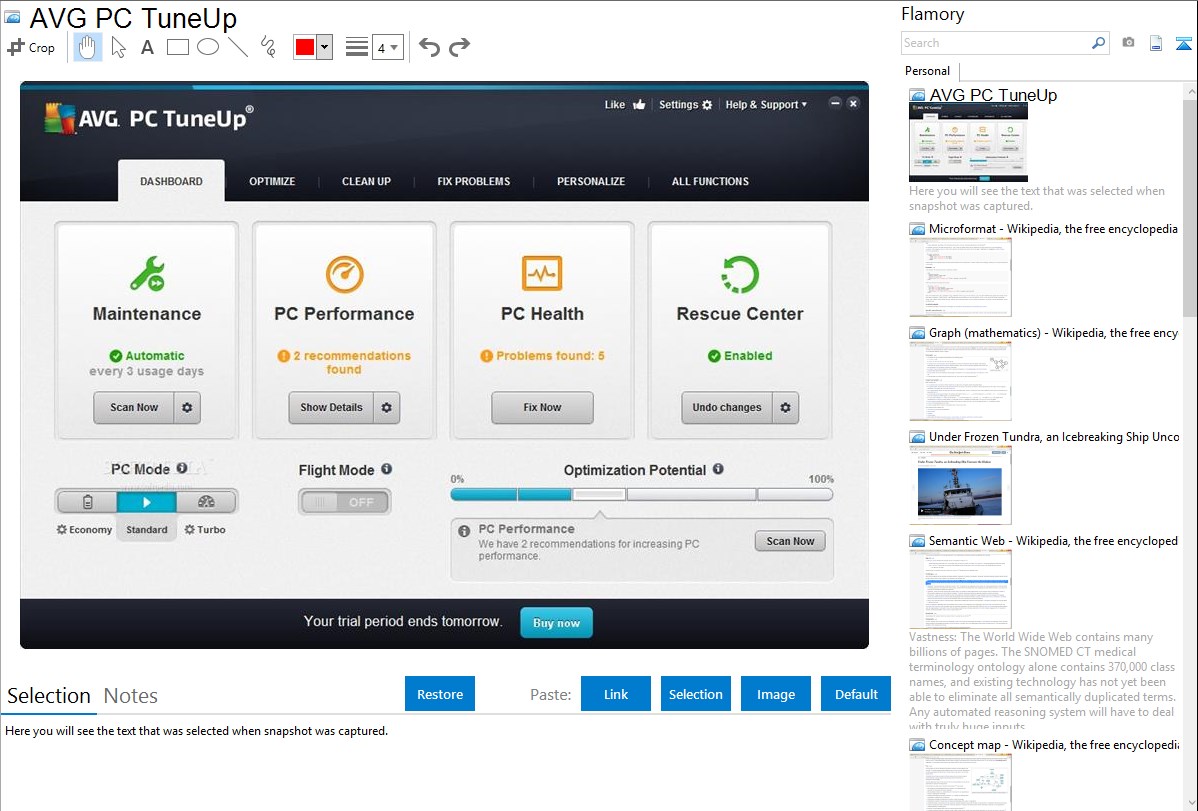Open the All Functions tab
The image size is (1198, 811).
click(710, 181)
